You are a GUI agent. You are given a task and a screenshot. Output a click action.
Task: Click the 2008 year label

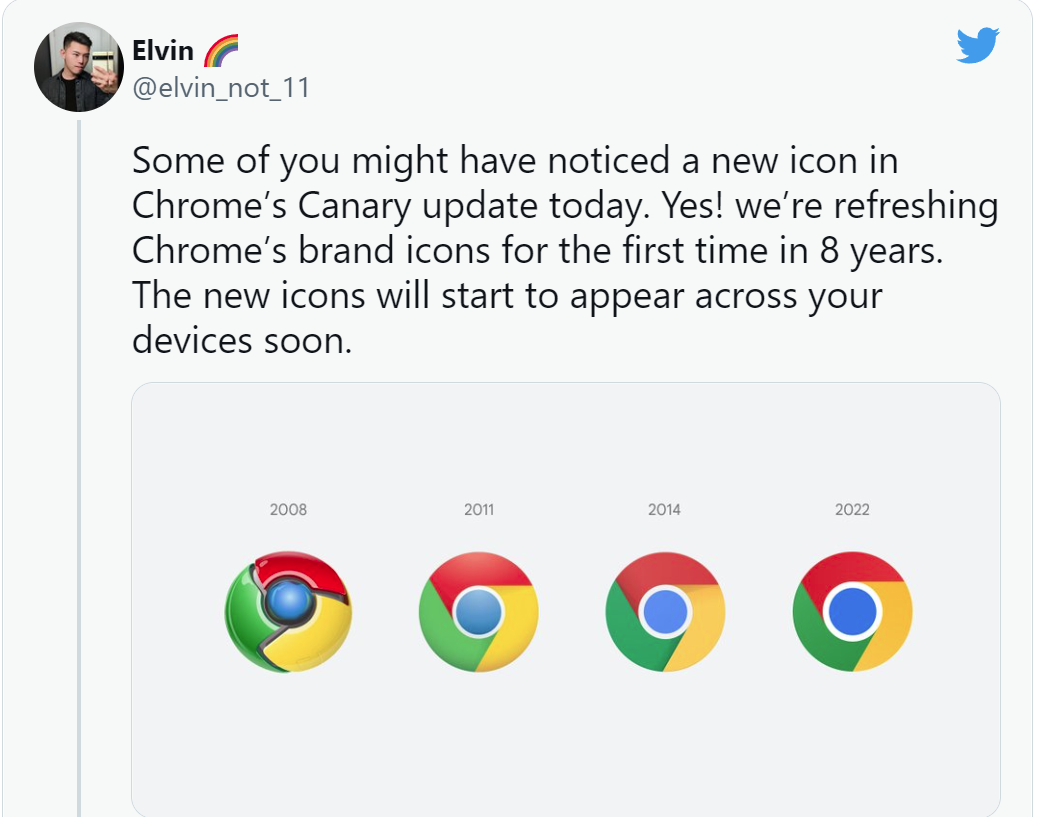click(288, 509)
